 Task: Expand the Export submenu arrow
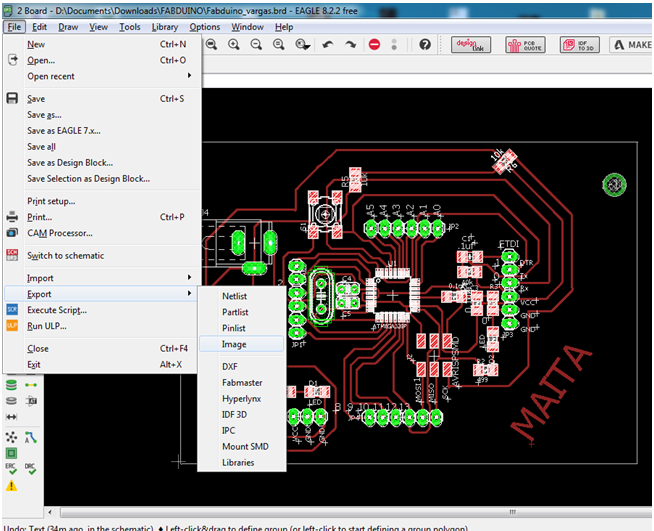pos(189,293)
